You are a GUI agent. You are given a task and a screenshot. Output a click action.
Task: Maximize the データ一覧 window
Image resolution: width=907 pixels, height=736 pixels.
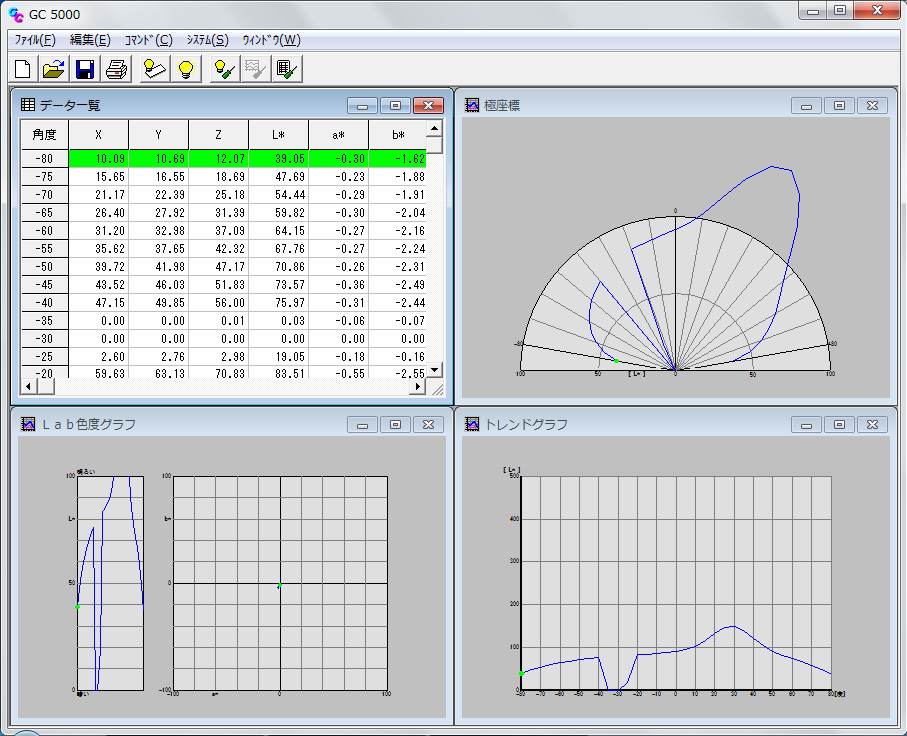tap(395, 105)
